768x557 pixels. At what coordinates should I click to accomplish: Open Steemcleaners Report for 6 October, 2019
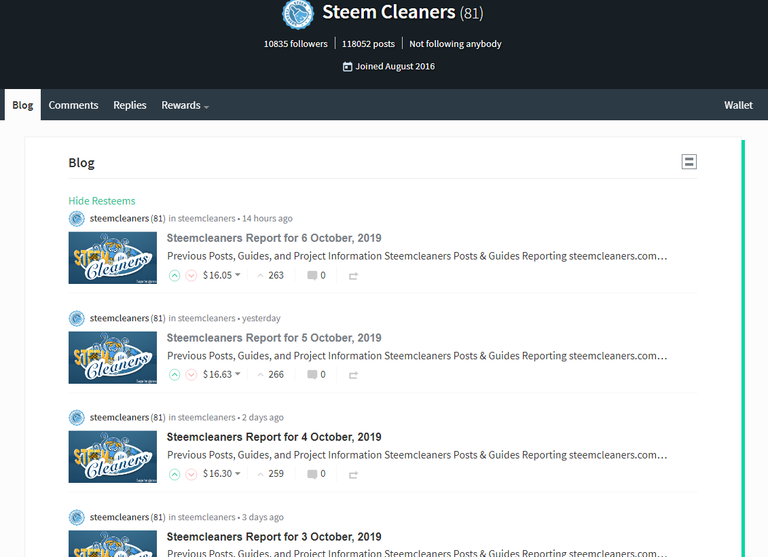pos(274,238)
